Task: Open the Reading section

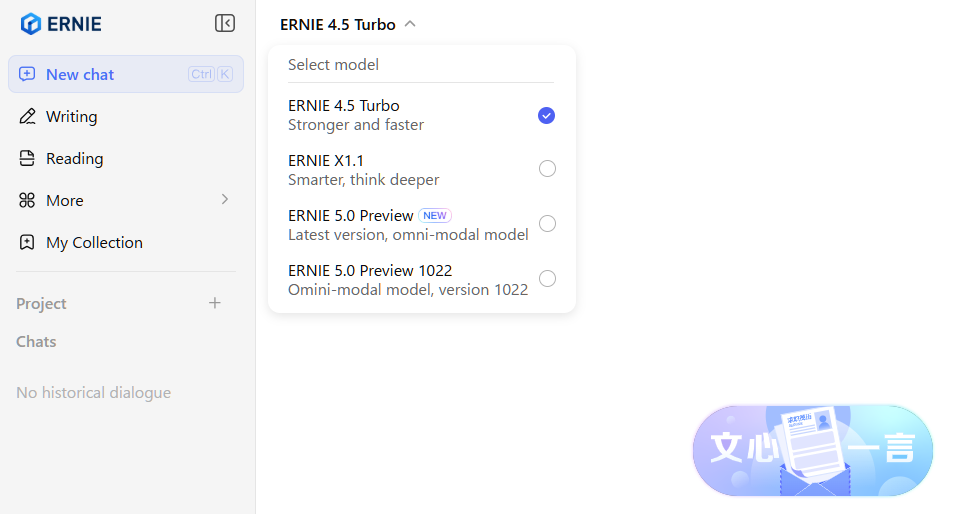Action: click(74, 158)
